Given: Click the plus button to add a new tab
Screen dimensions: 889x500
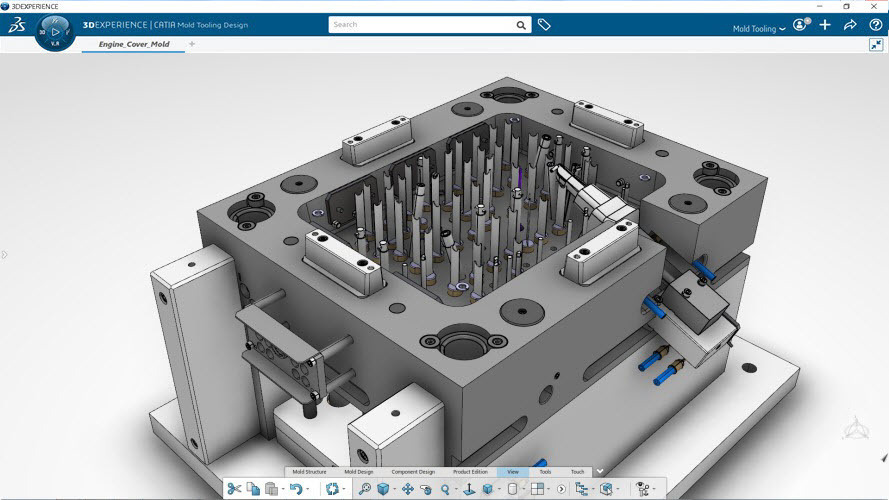Looking at the screenshot, I should pyautogui.click(x=192, y=44).
